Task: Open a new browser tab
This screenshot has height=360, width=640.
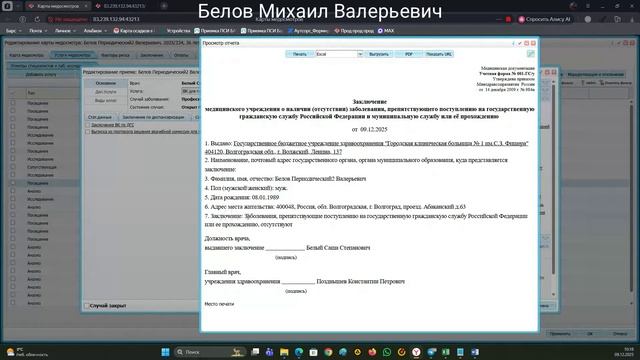Action: coord(164,6)
